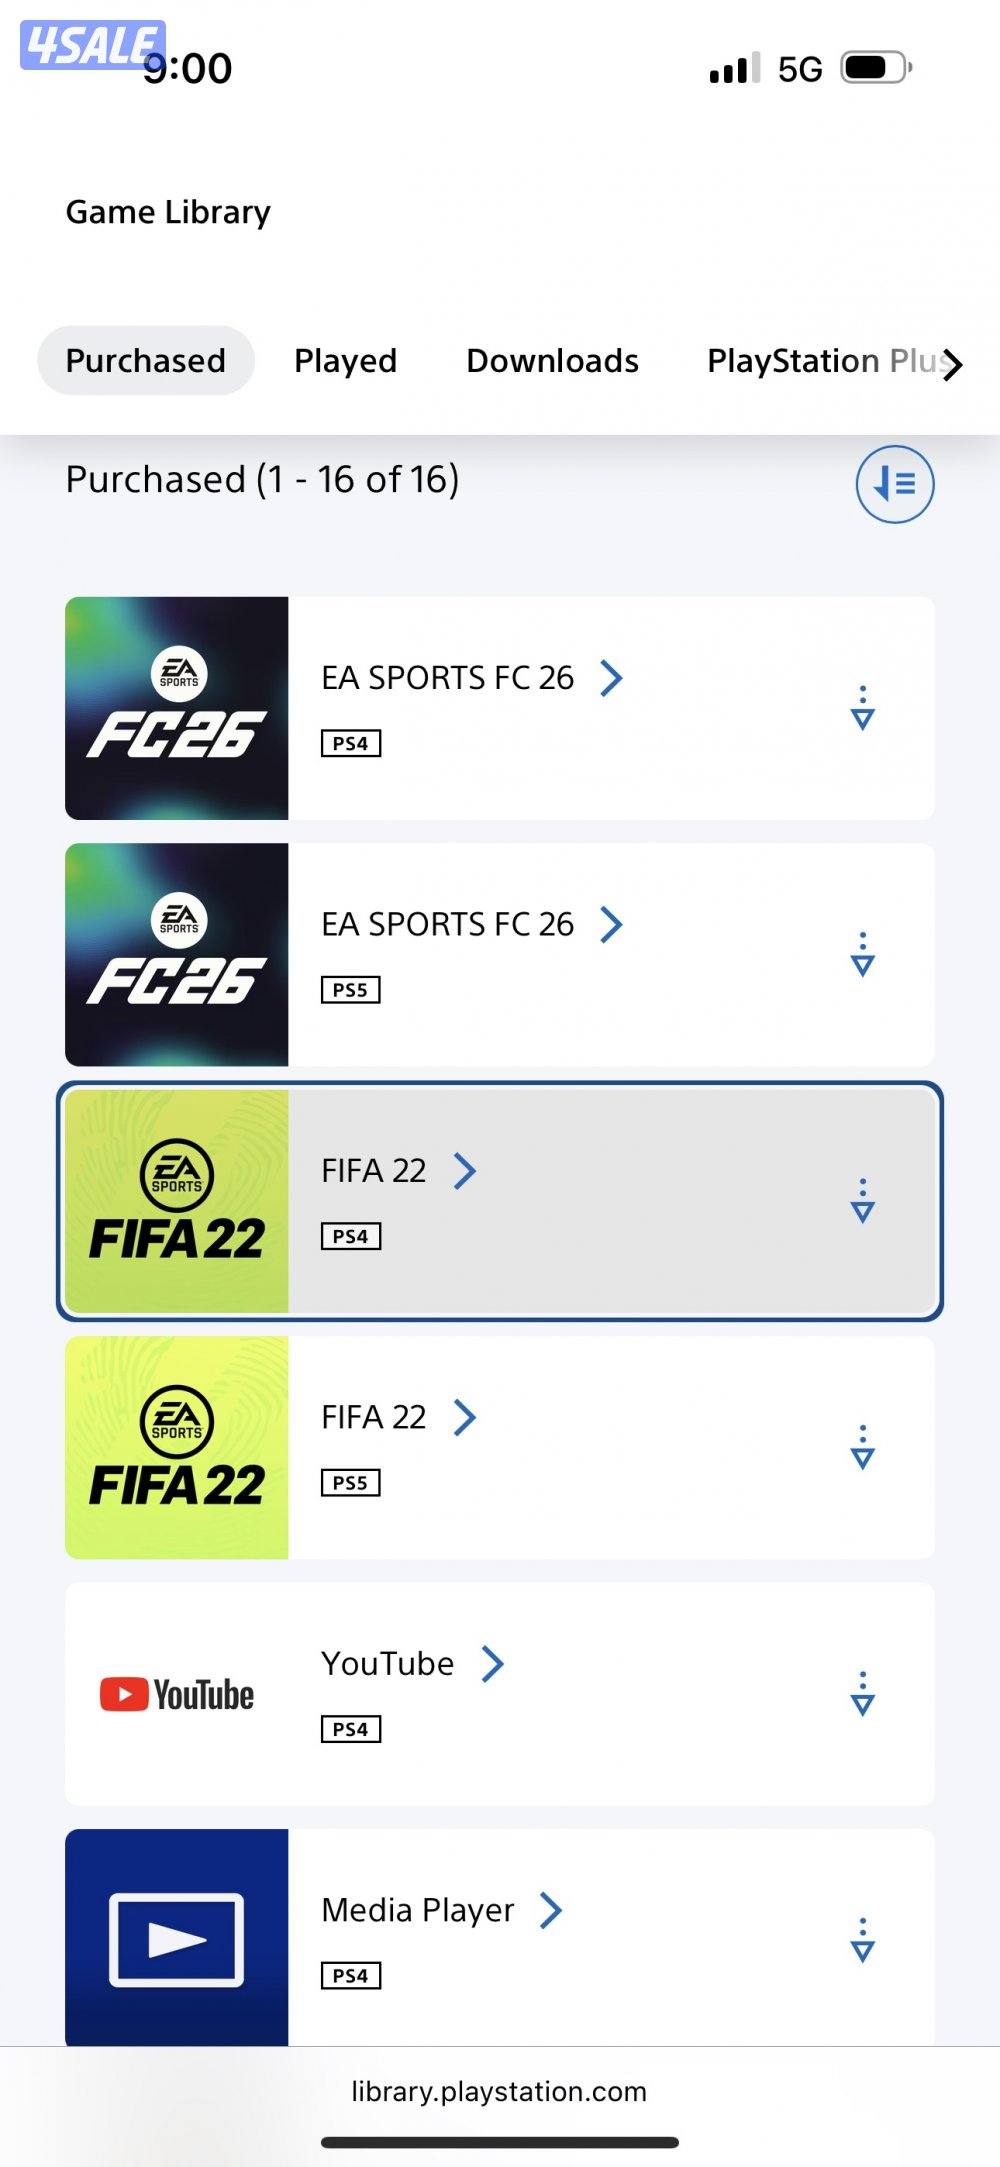The width and height of the screenshot is (1000, 2167).
Task: Open the FIFA 22 PS5 title link
Action: tap(374, 1418)
